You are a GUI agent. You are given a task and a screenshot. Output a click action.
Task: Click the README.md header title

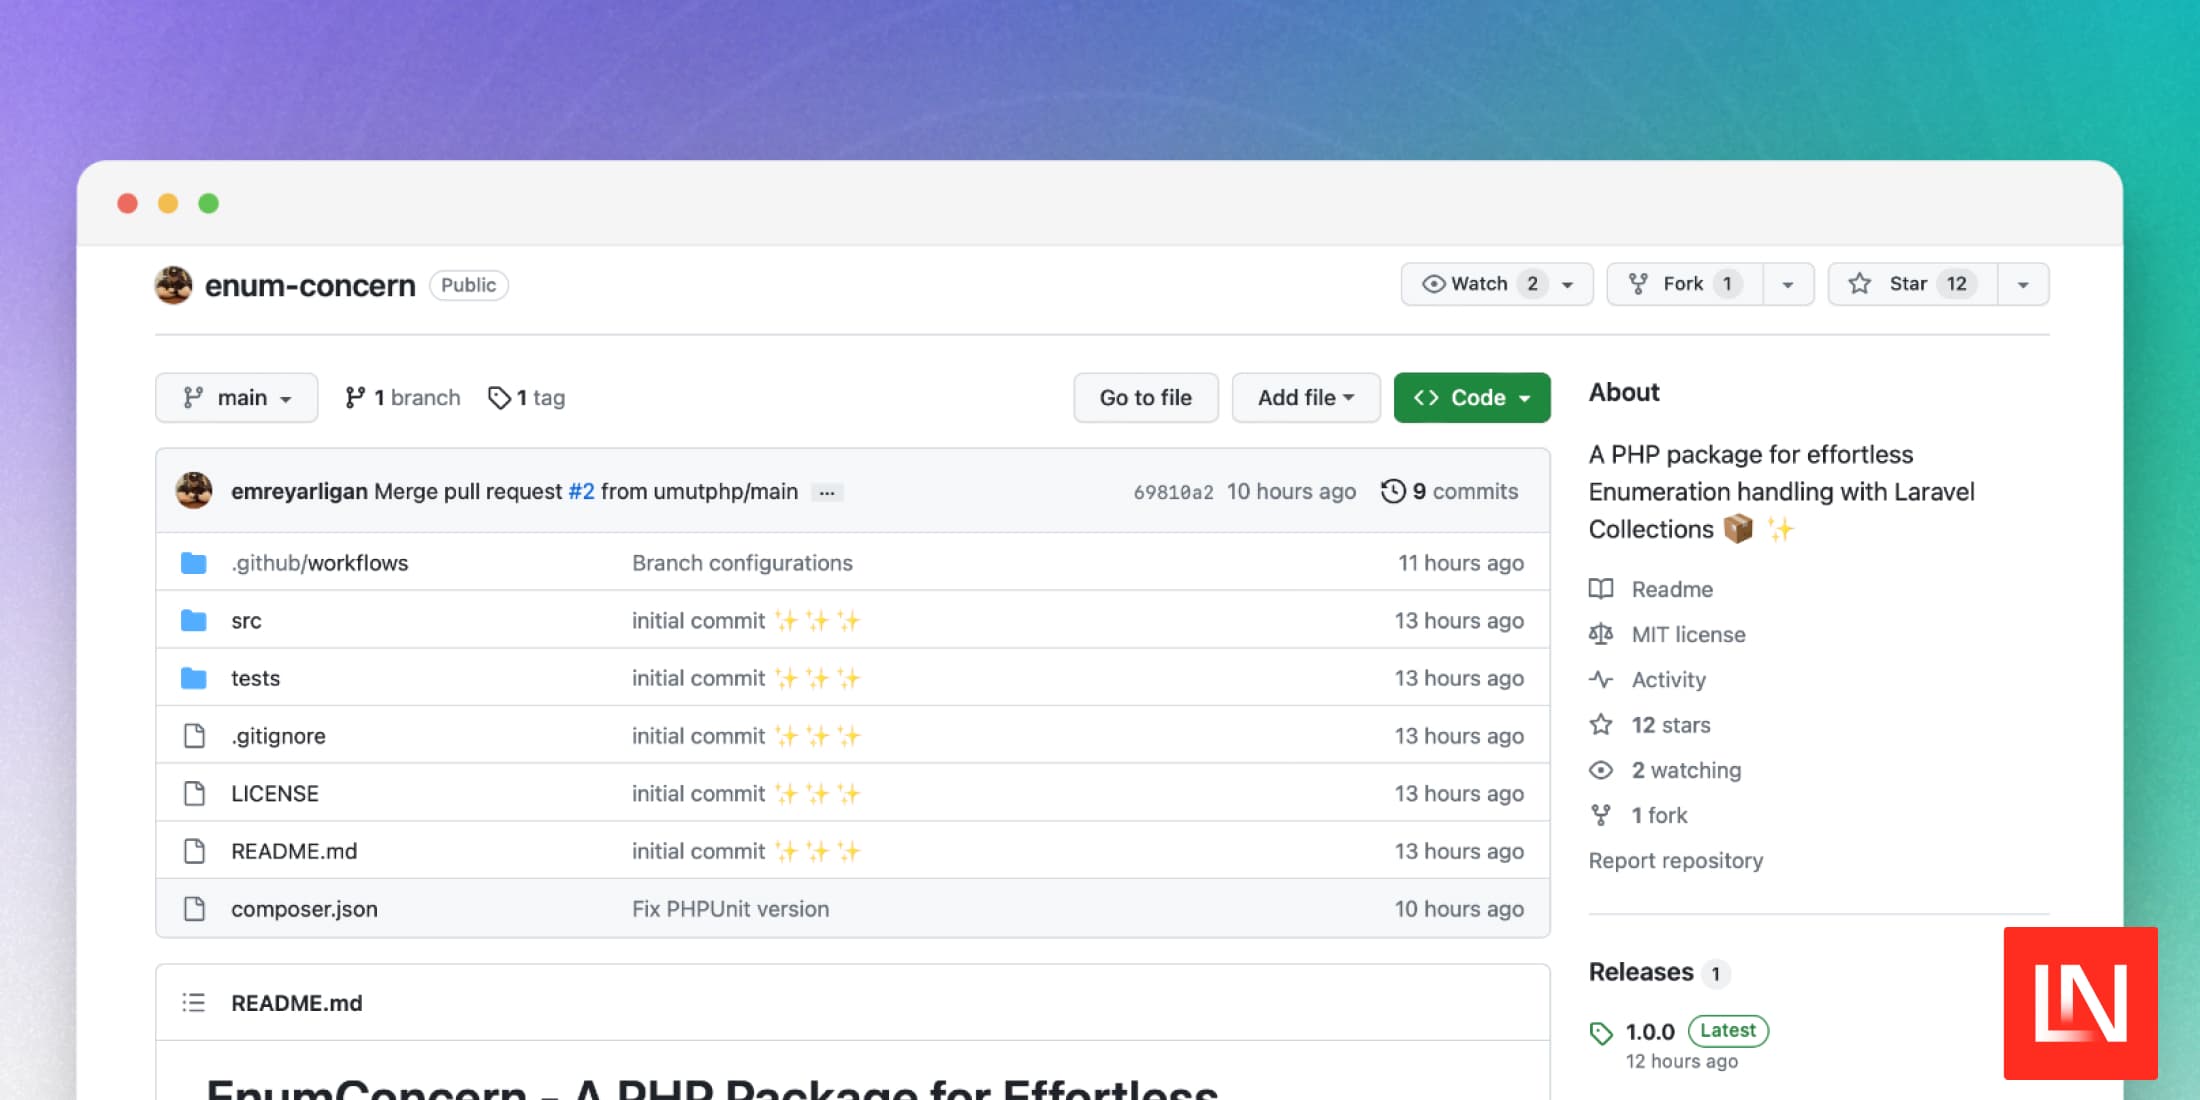coord(296,1003)
